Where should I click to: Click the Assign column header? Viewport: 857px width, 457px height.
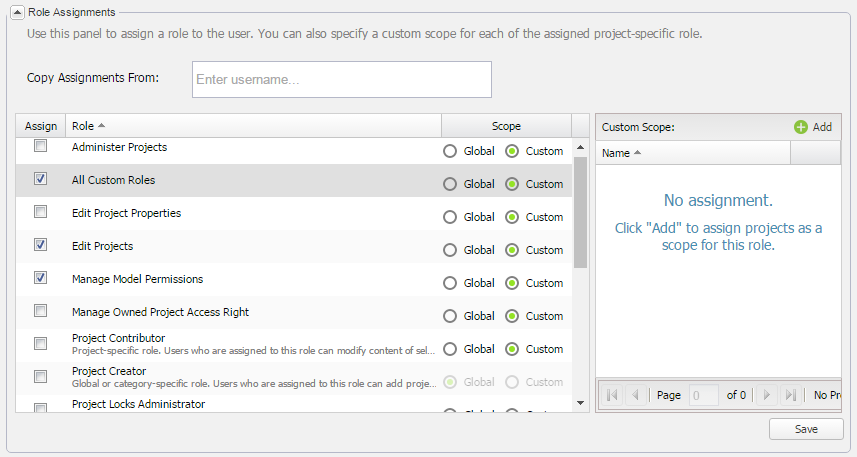41,126
